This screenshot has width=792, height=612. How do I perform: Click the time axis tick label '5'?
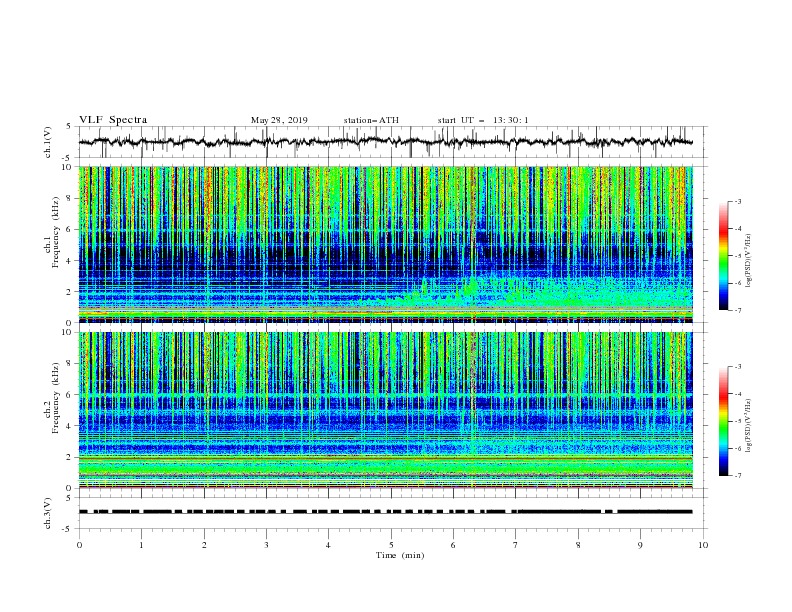pyautogui.click(x=391, y=545)
